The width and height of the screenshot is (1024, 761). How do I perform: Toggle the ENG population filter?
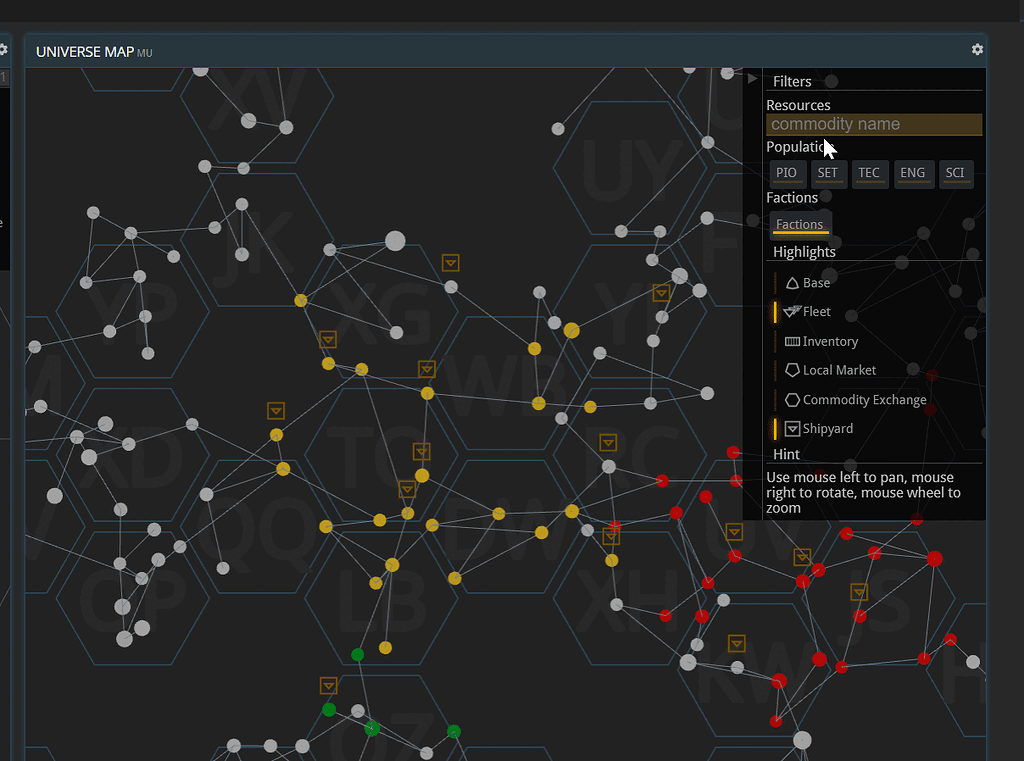tap(912, 173)
